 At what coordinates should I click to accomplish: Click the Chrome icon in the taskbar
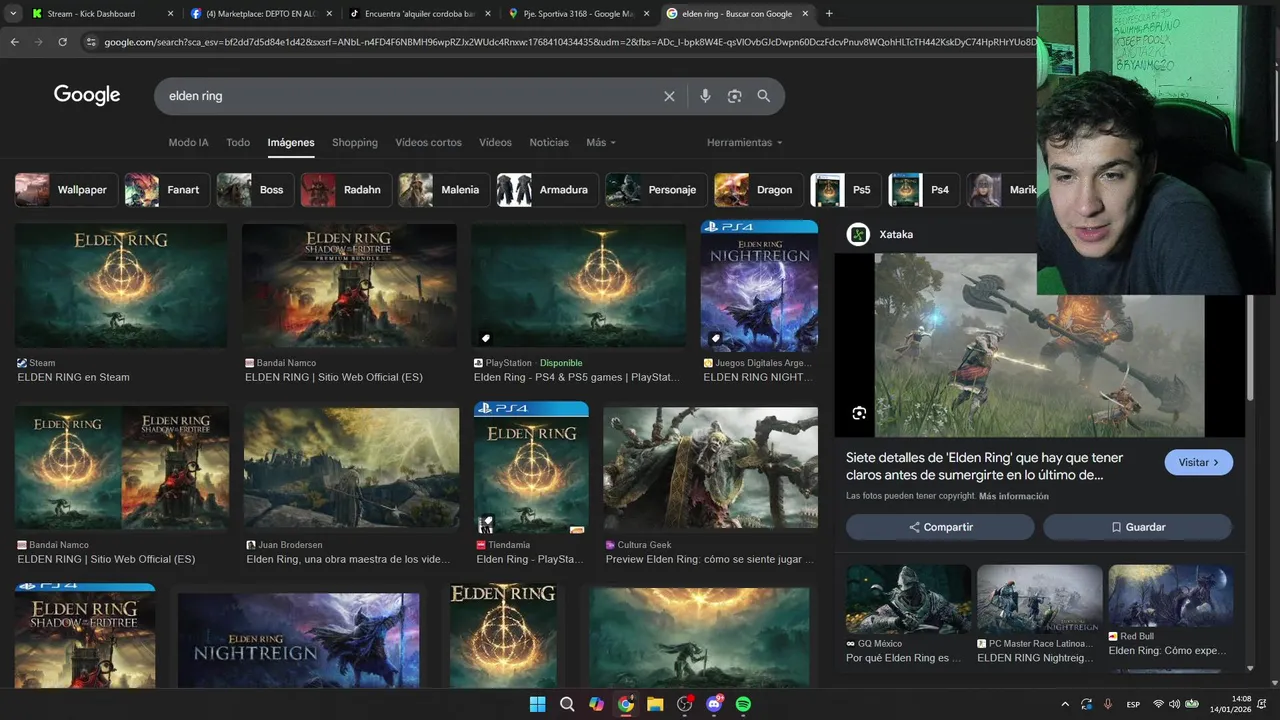point(625,704)
